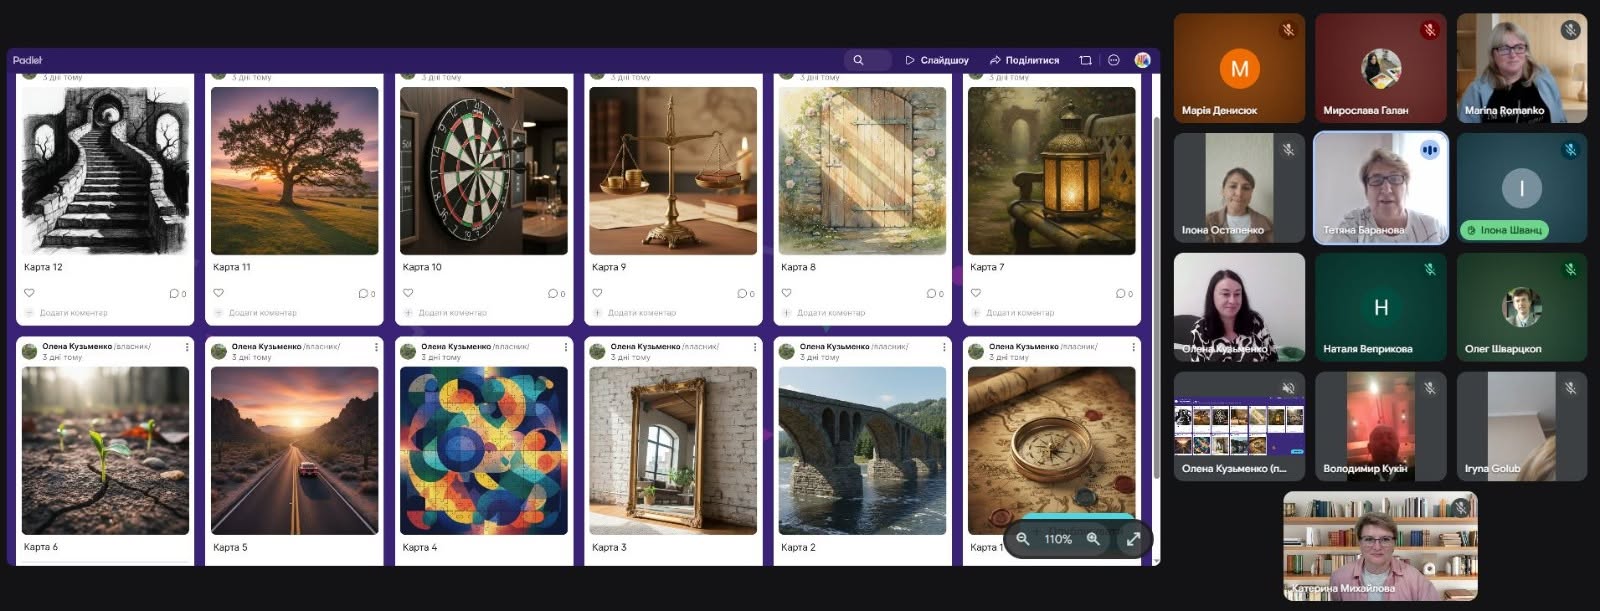Image resolution: width=1600 pixels, height=611 pixels.
Task: Select Тетяна Баранова speaking participant tile
Action: click(1381, 188)
